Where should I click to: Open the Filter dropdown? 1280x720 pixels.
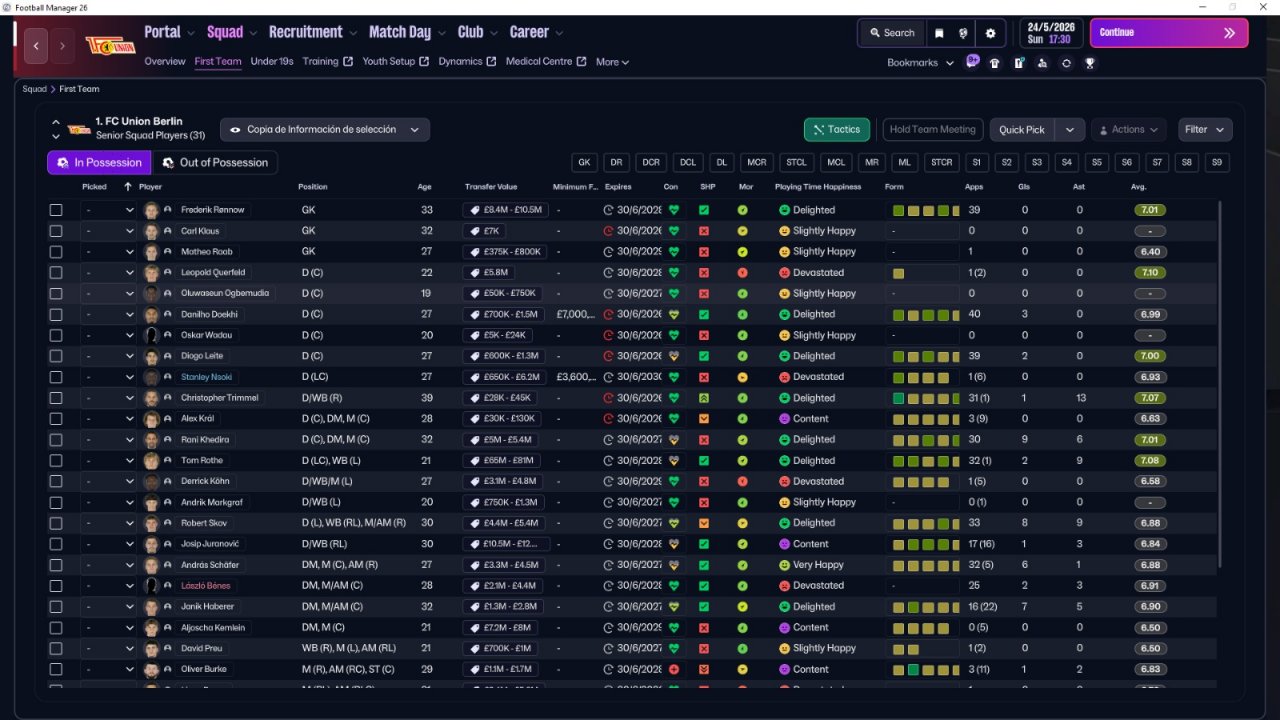tap(1205, 129)
